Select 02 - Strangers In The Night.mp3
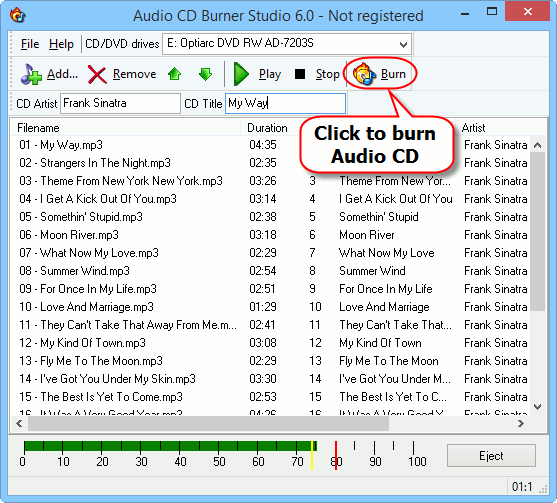The width and height of the screenshot is (557, 503). [x=95, y=163]
